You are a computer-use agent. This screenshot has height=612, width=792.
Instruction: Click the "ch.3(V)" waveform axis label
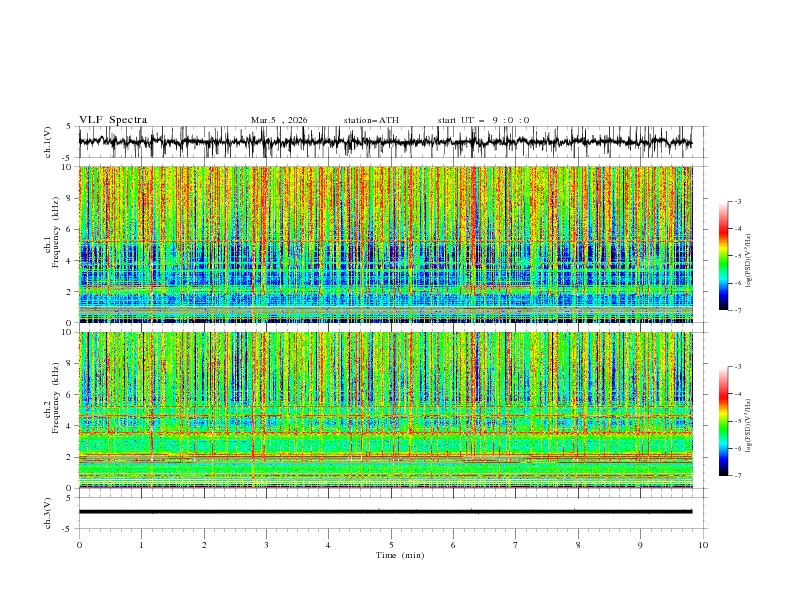click(48, 513)
